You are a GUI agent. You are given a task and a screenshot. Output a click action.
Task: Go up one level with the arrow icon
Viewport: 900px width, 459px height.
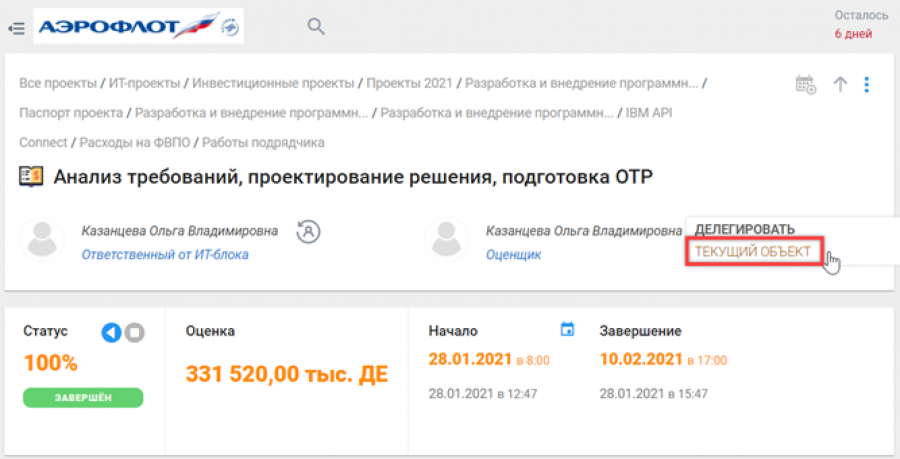(x=840, y=85)
